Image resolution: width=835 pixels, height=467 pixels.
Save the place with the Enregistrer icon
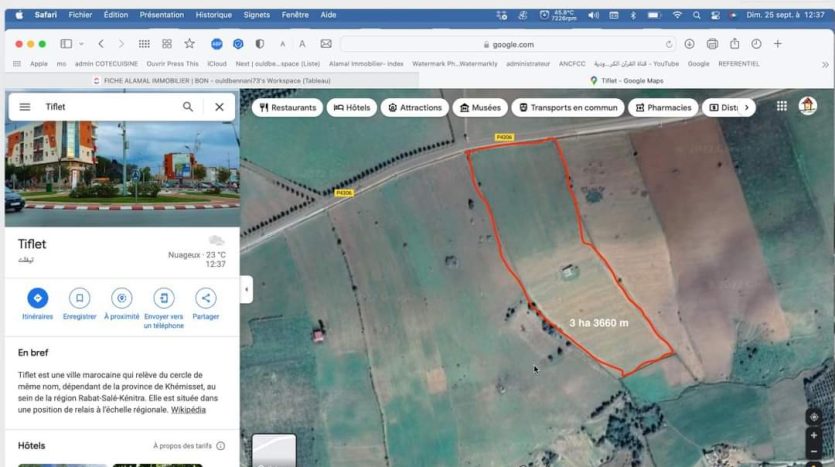click(79, 298)
